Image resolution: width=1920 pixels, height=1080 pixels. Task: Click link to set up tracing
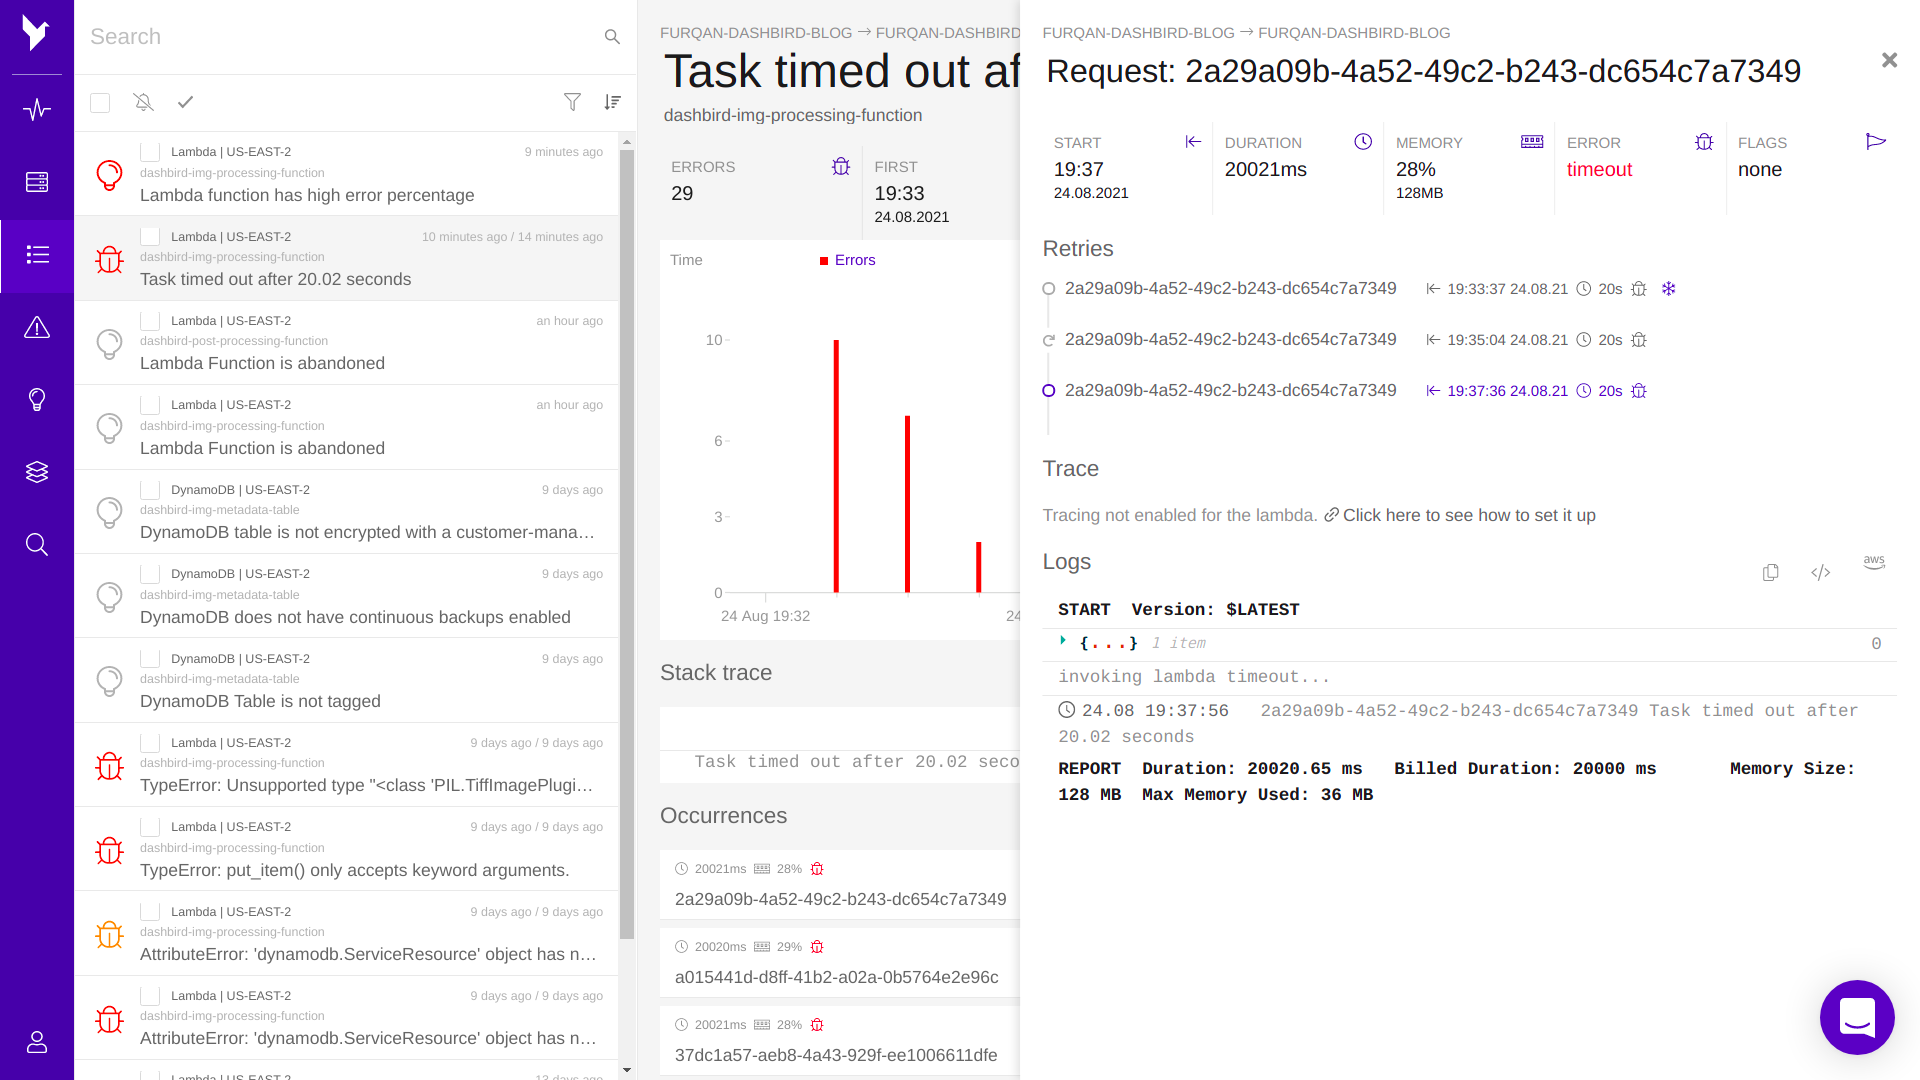(x=1469, y=515)
